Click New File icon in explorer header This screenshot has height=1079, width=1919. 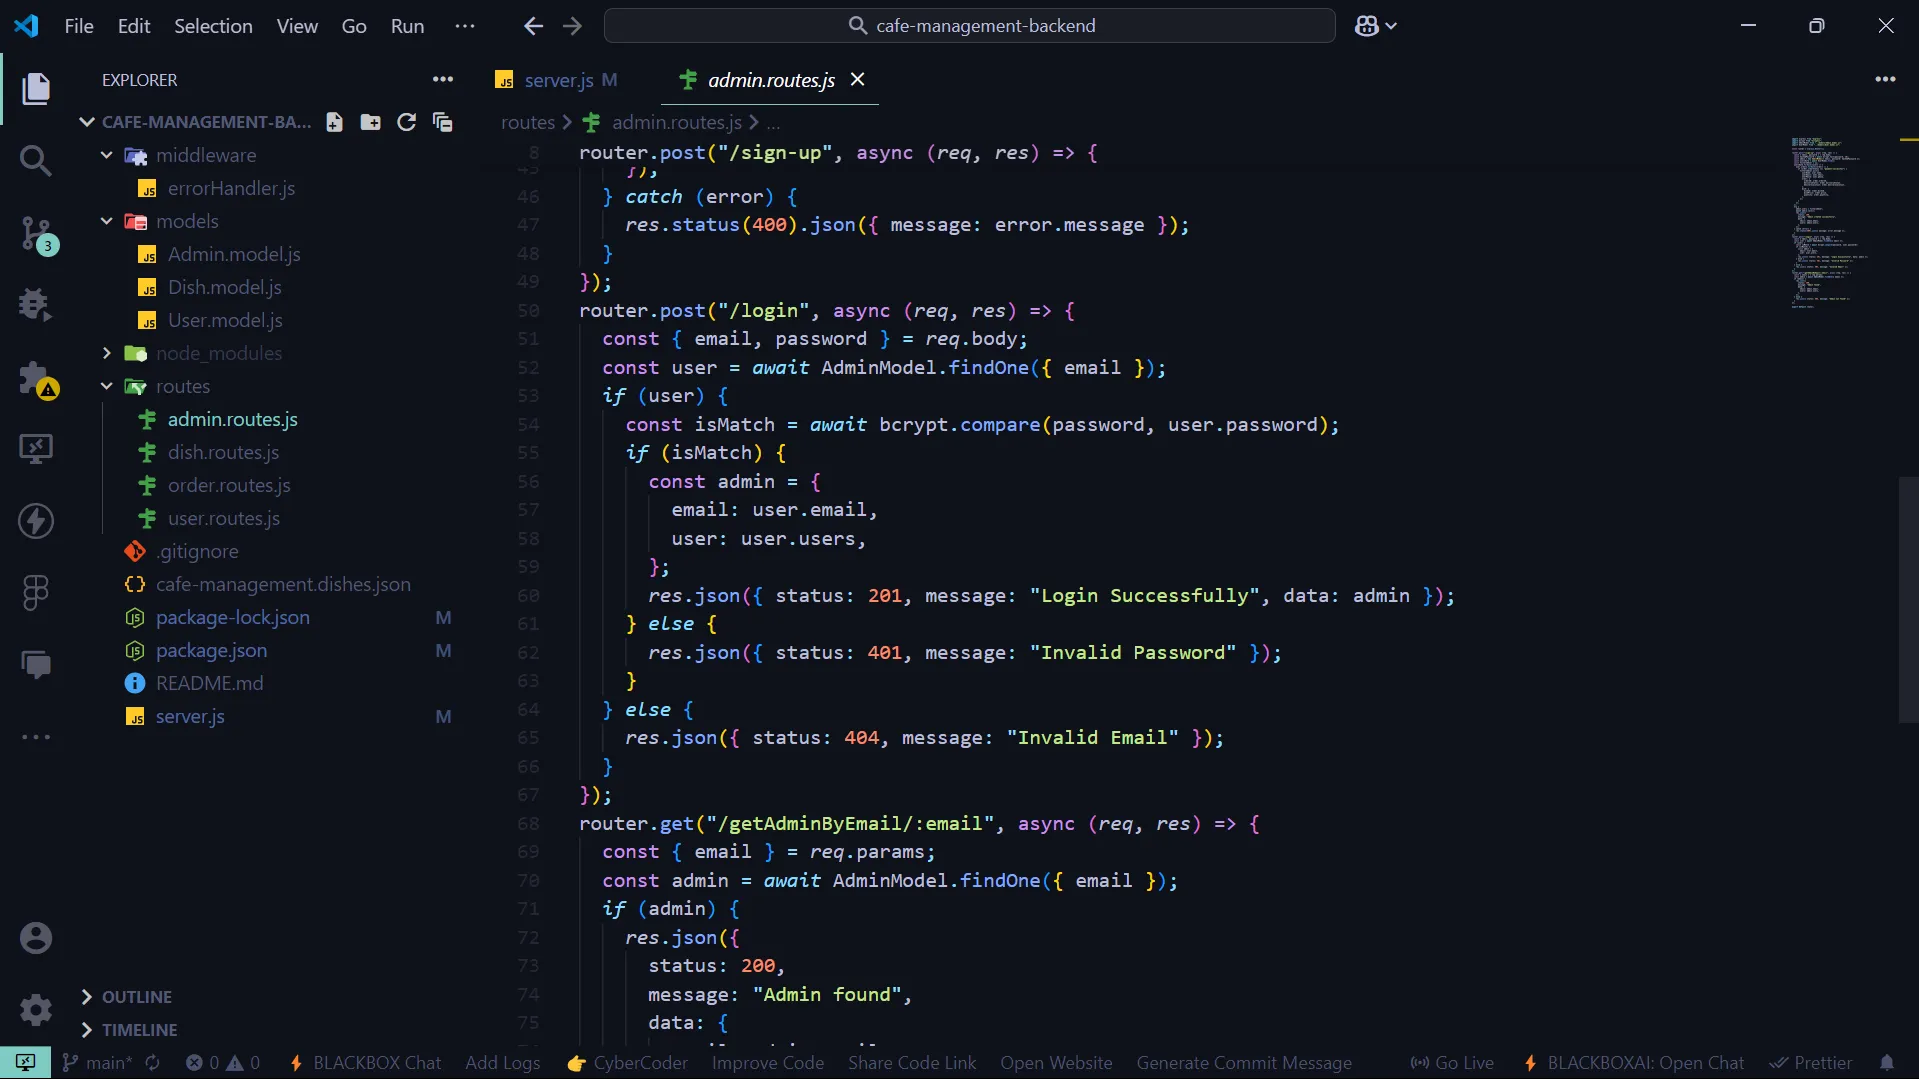pyautogui.click(x=334, y=122)
